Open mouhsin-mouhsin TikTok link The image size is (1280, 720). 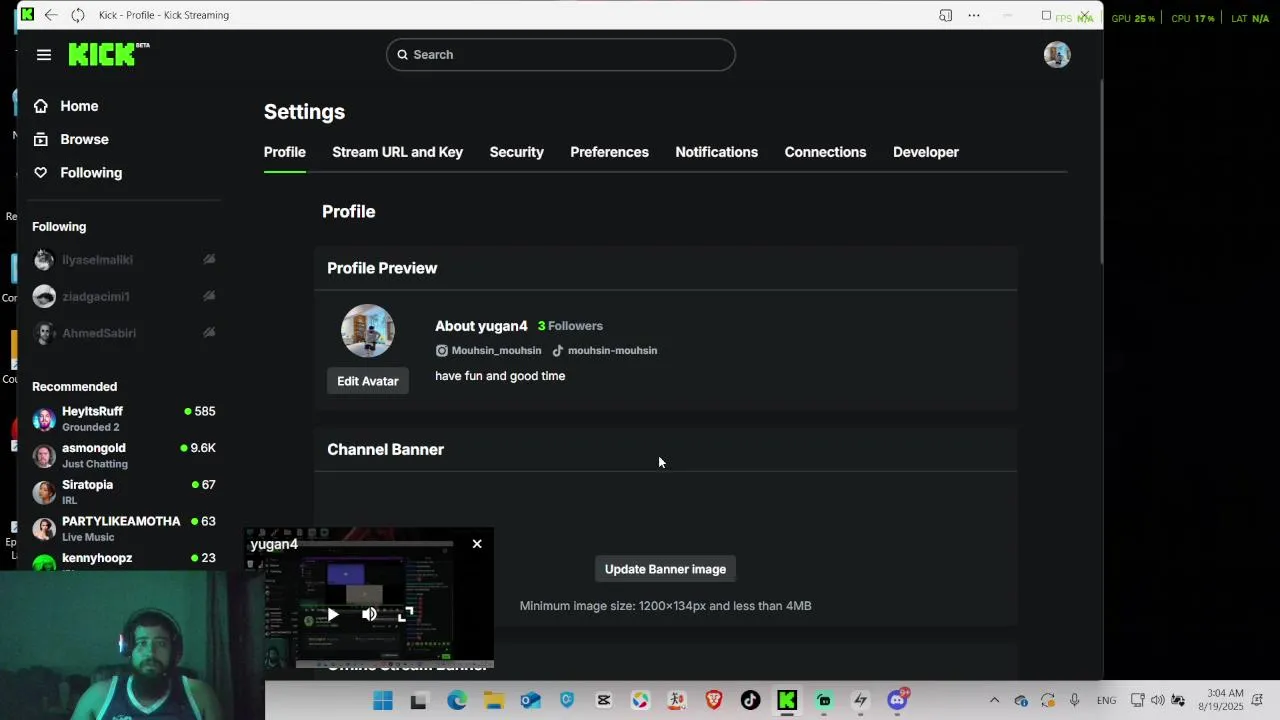(x=612, y=351)
